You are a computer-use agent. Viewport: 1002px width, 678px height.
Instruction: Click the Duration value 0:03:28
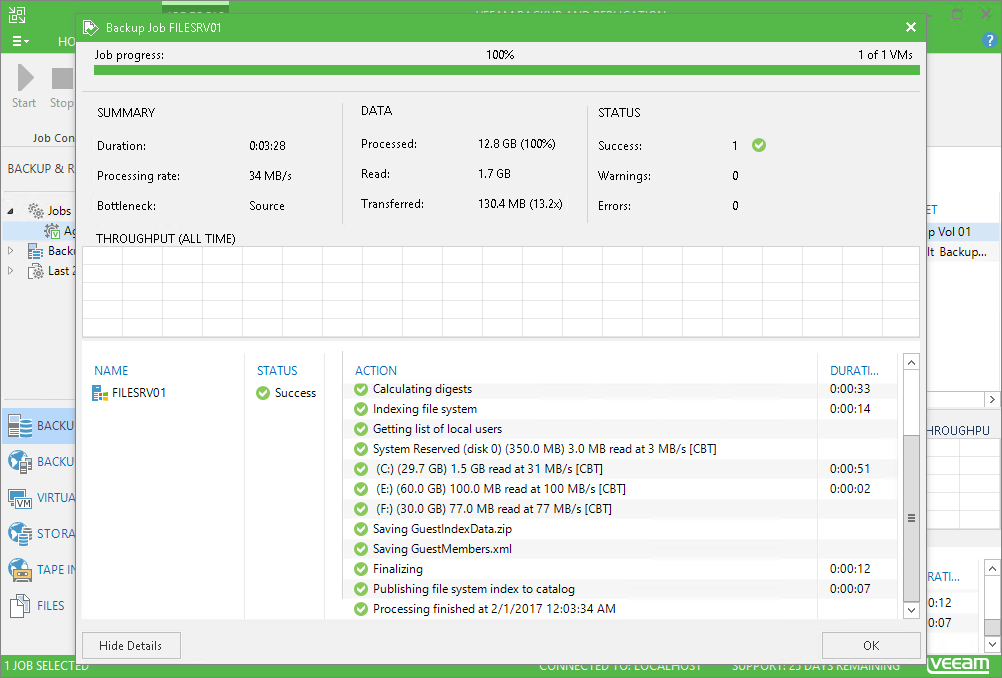tap(267, 146)
